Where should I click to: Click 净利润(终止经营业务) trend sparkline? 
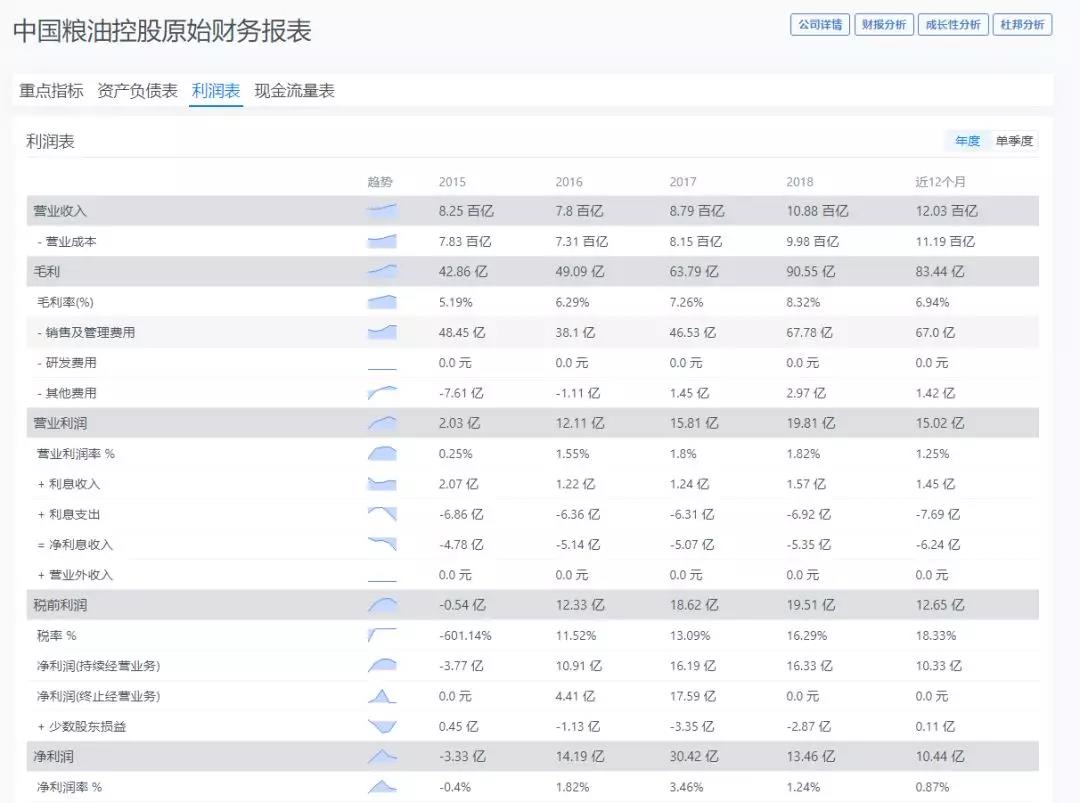click(x=382, y=696)
